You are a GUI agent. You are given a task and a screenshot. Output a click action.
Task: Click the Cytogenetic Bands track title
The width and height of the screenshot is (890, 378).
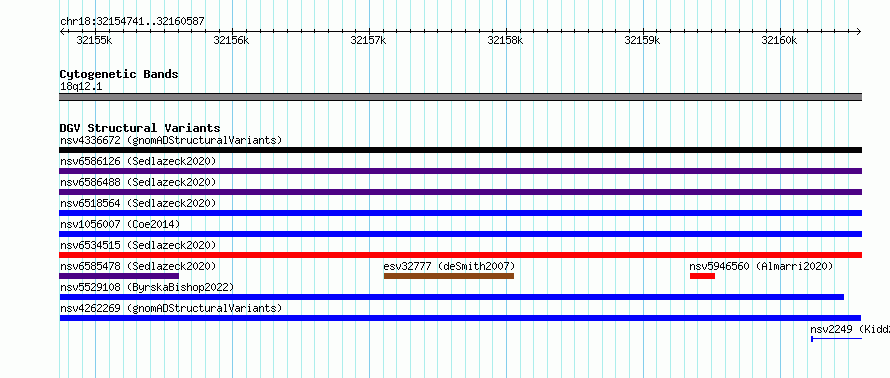pos(119,74)
